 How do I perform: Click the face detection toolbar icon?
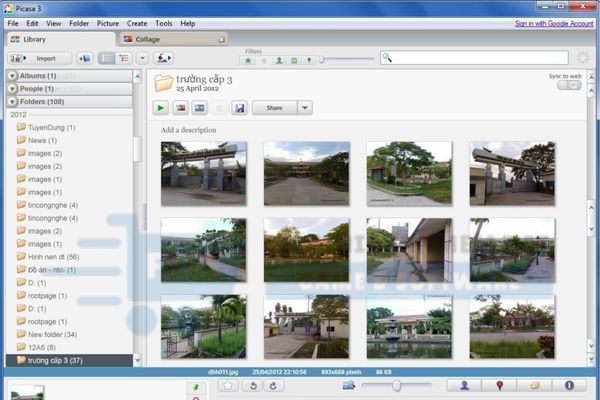164,58
